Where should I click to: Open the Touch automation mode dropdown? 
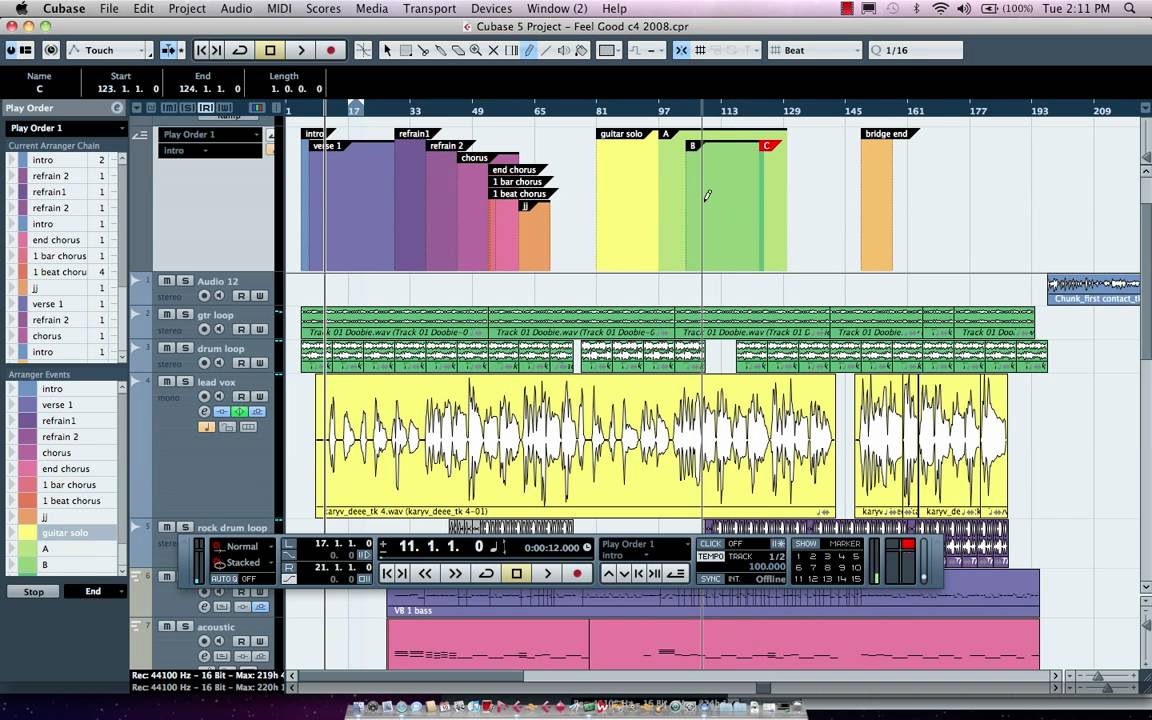109,50
